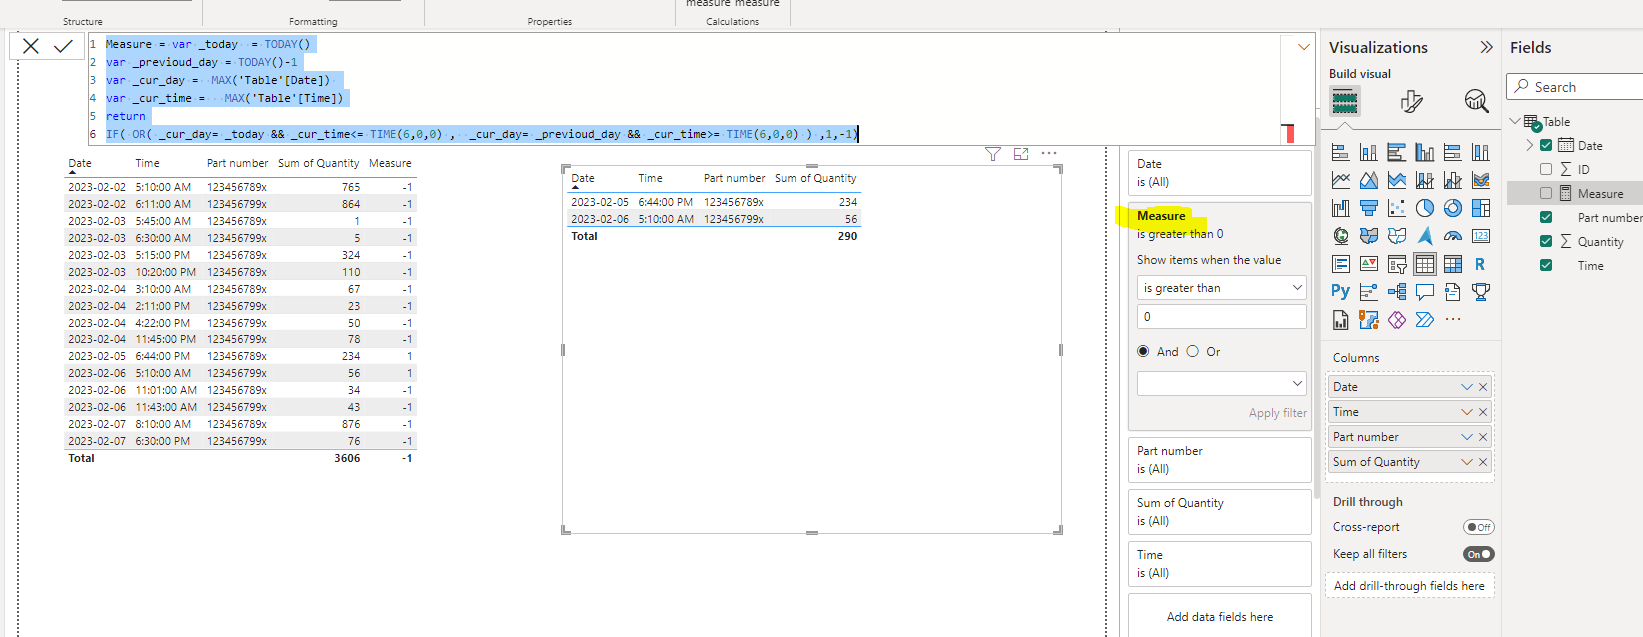Choose the gauge visual
Screen dimensions: 1643x637
click(1453, 236)
